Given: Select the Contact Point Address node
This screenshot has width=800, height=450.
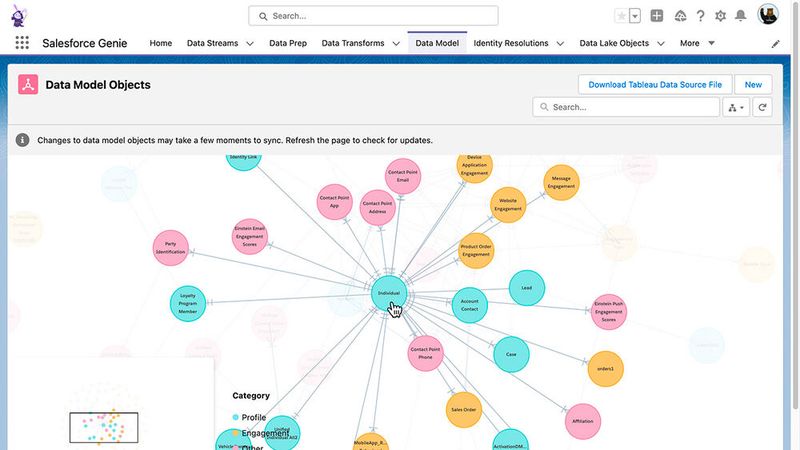Looking at the screenshot, I should click(x=378, y=208).
